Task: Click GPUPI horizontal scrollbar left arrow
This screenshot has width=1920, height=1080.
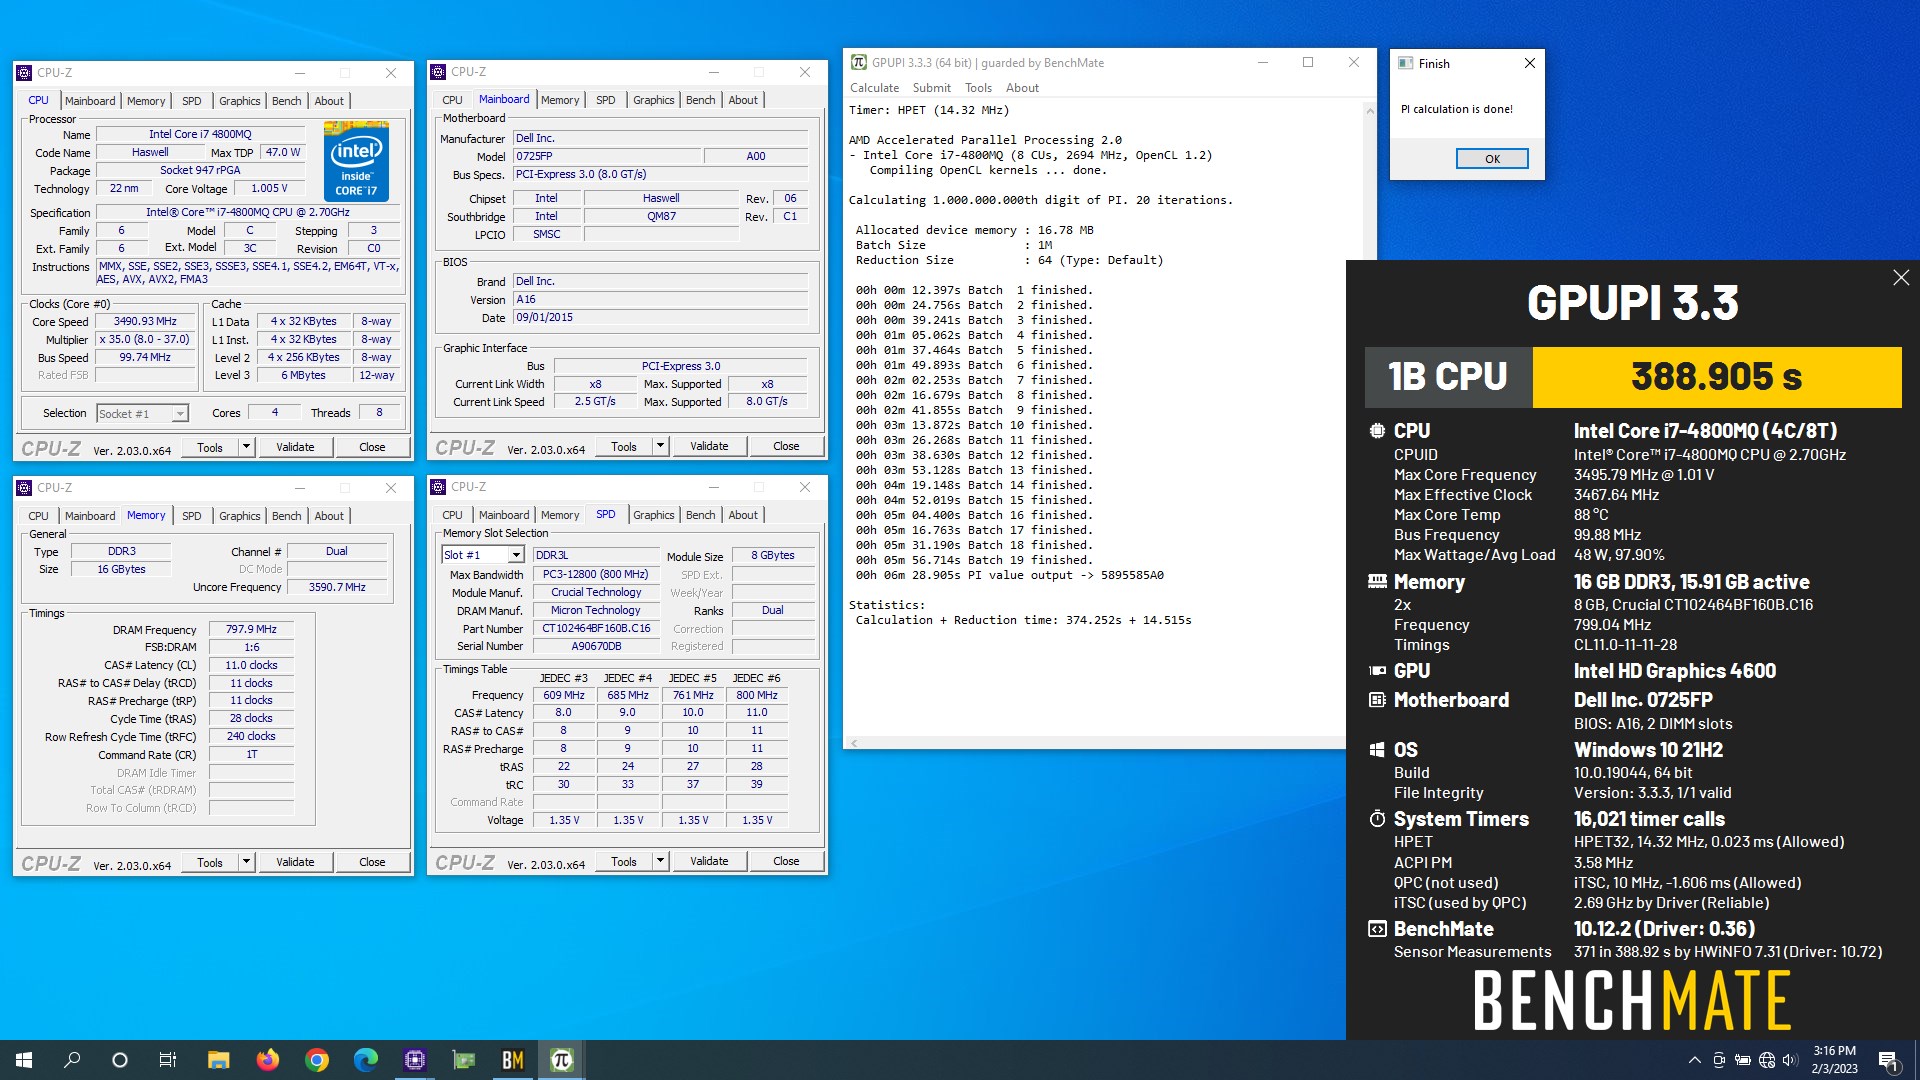Action: (x=853, y=742)
